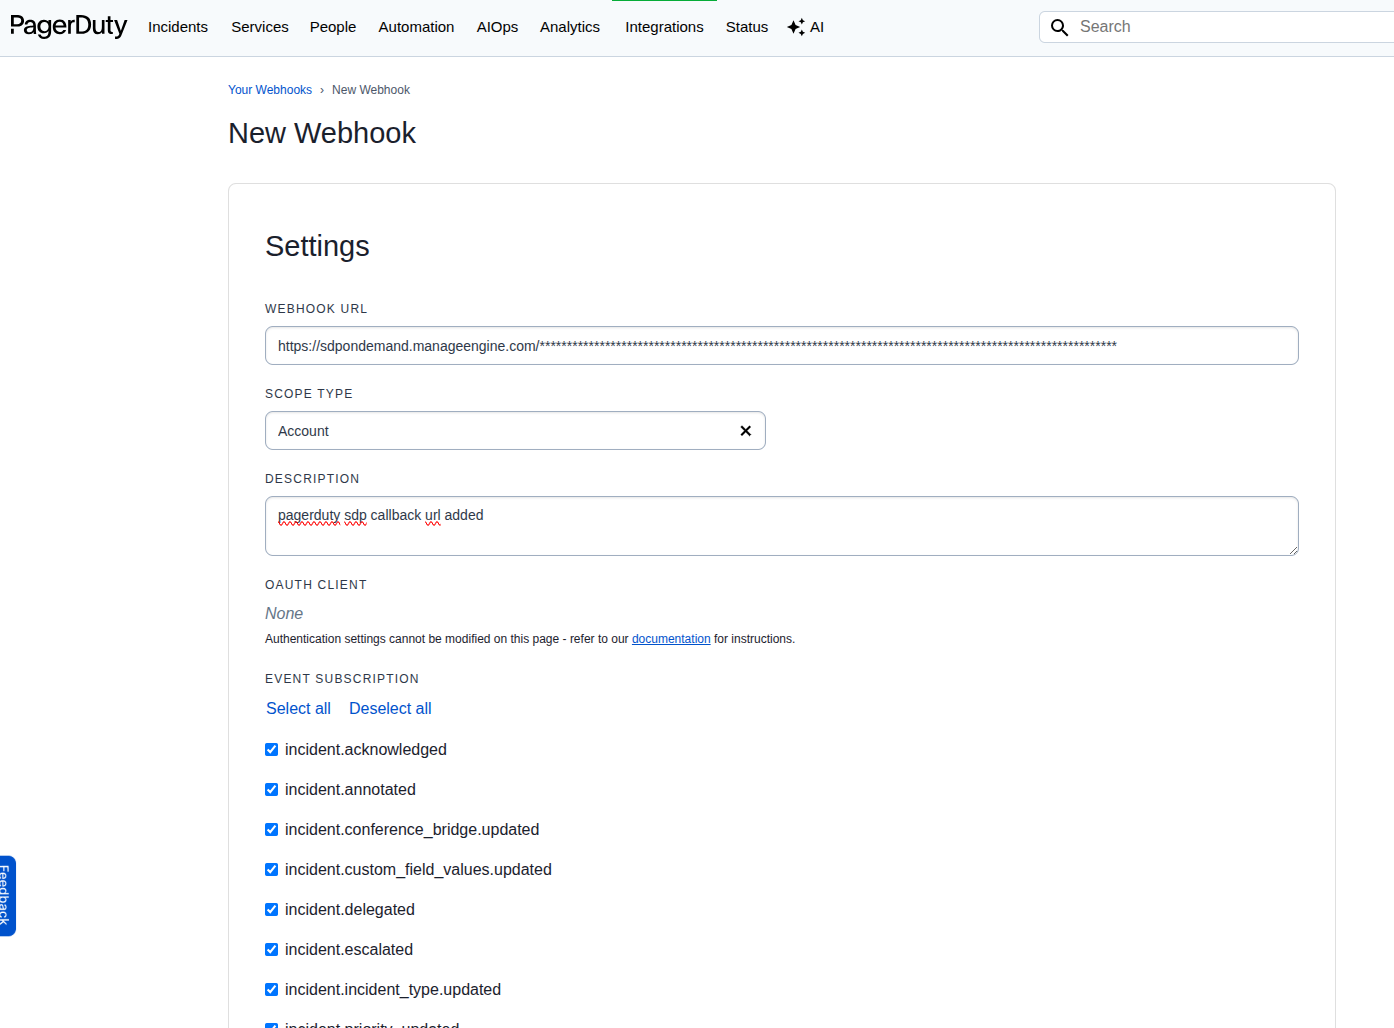Click into the Webhook URL field
Image resolution: width=1394 pixels, height=1028 pixels.
coord(782,346)
